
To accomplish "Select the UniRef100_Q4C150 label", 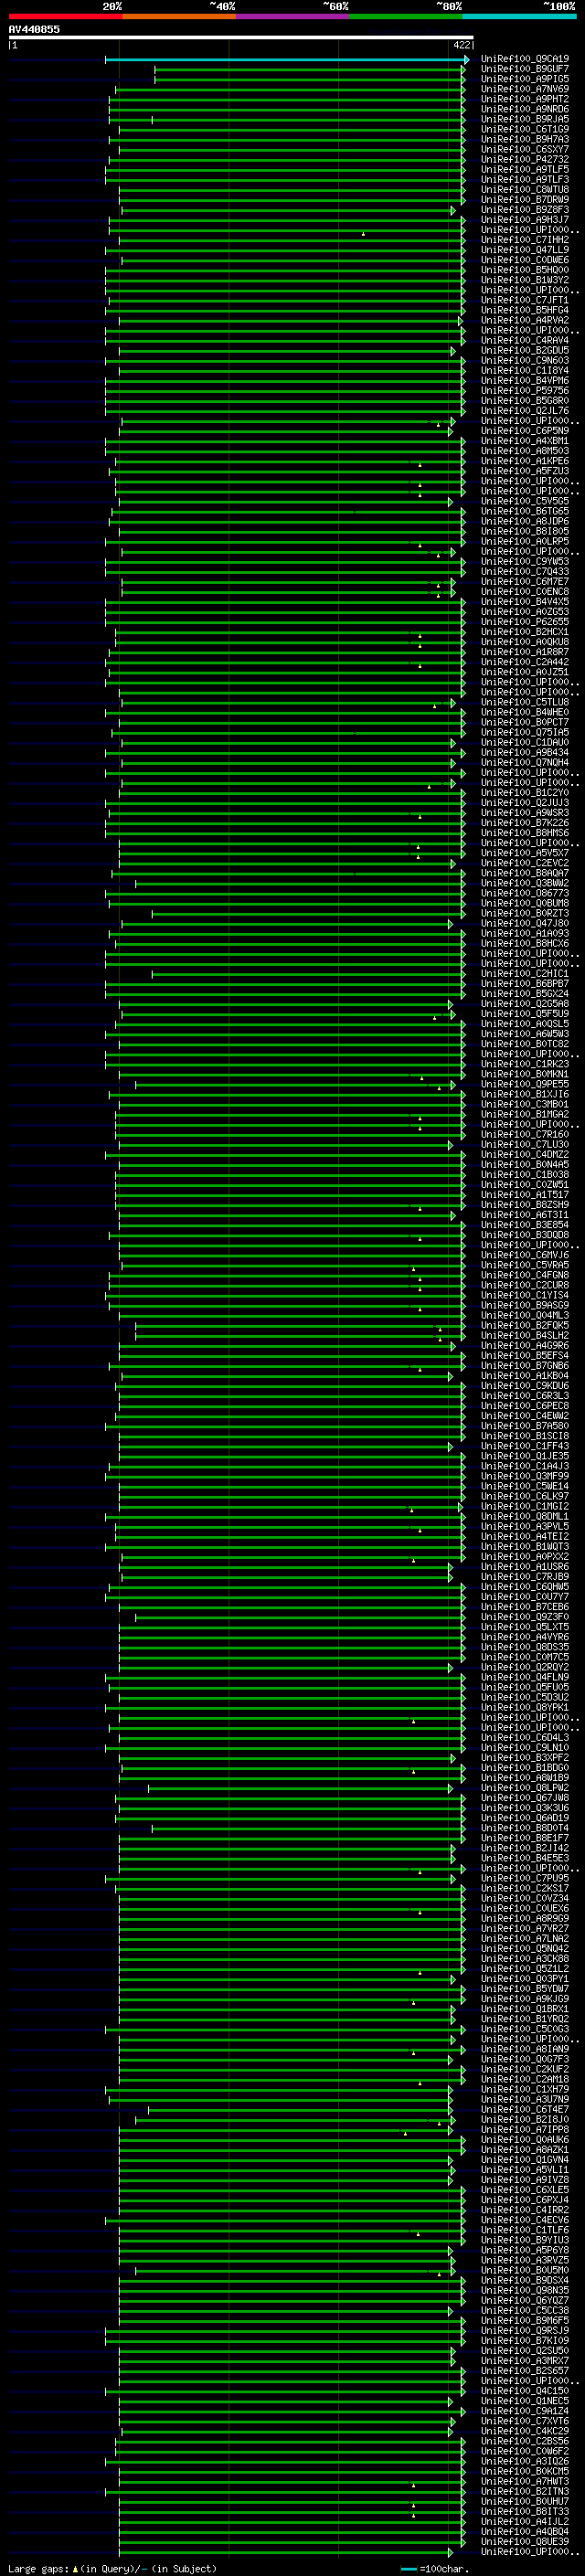I will pyautogui.click(x=525, y=2391).
